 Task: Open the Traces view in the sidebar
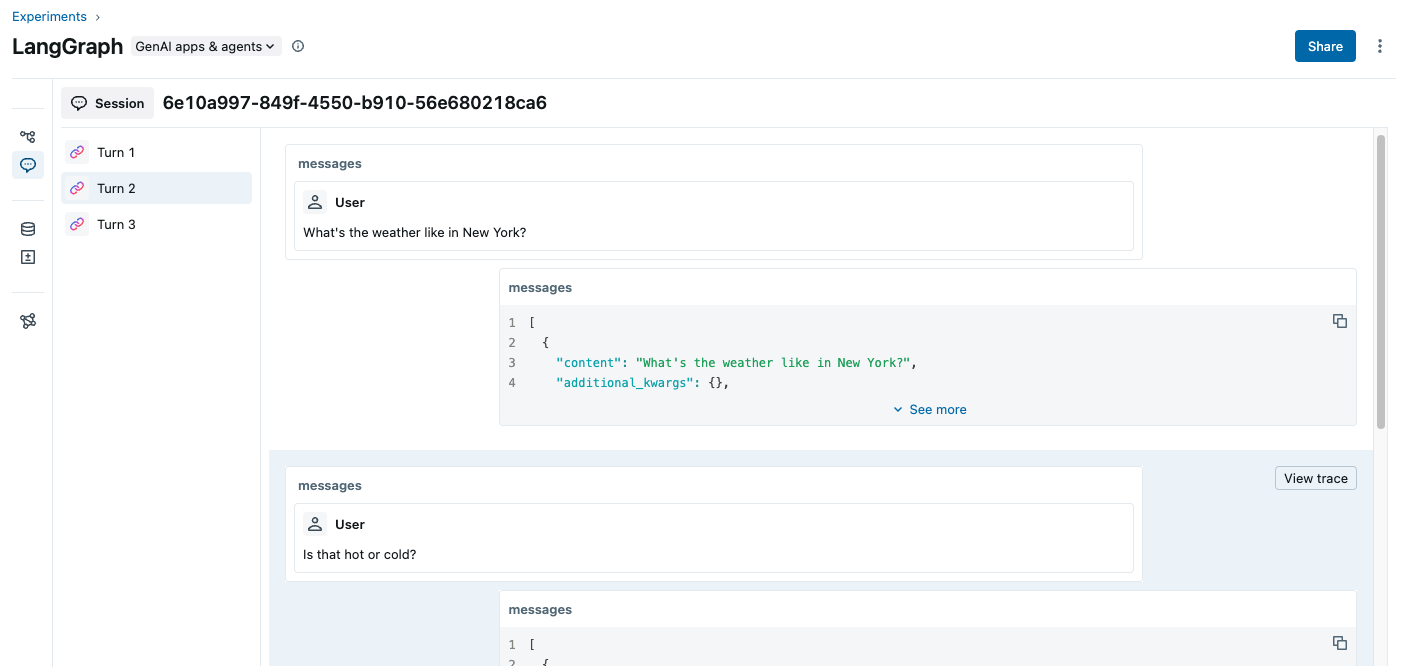(27, 136)
